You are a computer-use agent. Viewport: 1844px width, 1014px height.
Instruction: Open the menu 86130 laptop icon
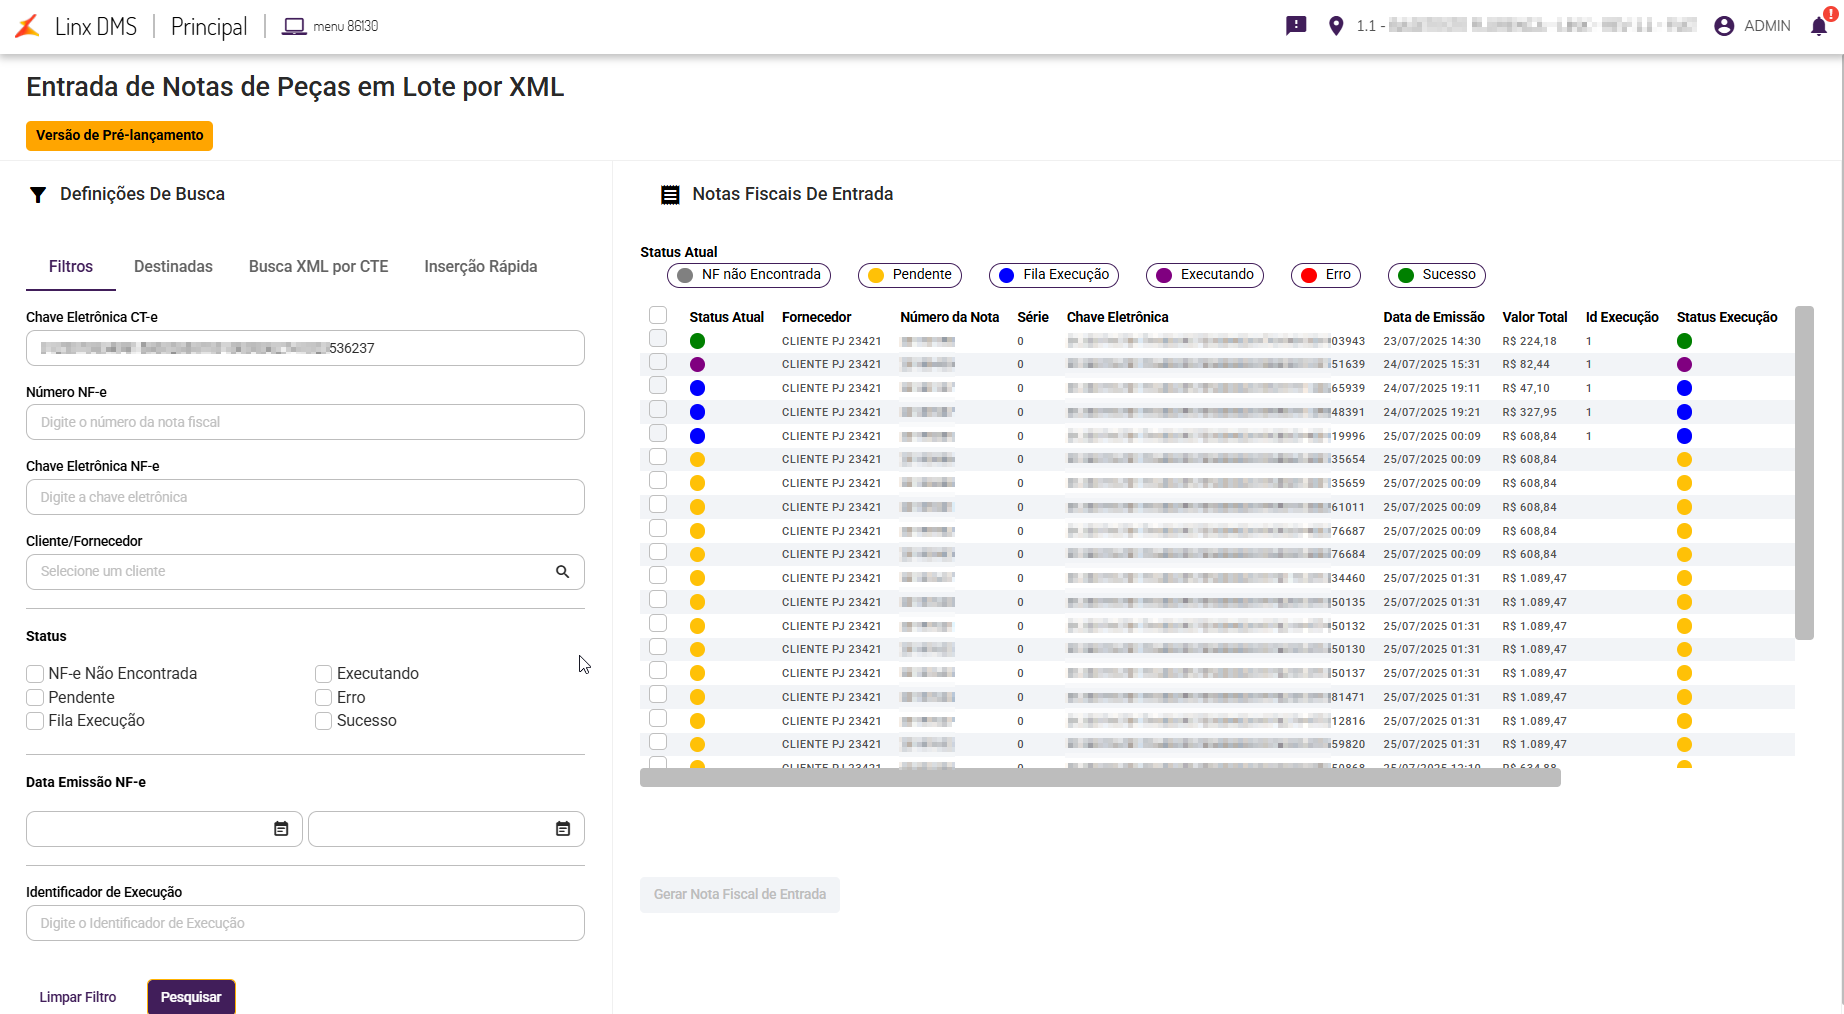click(294, 26)
